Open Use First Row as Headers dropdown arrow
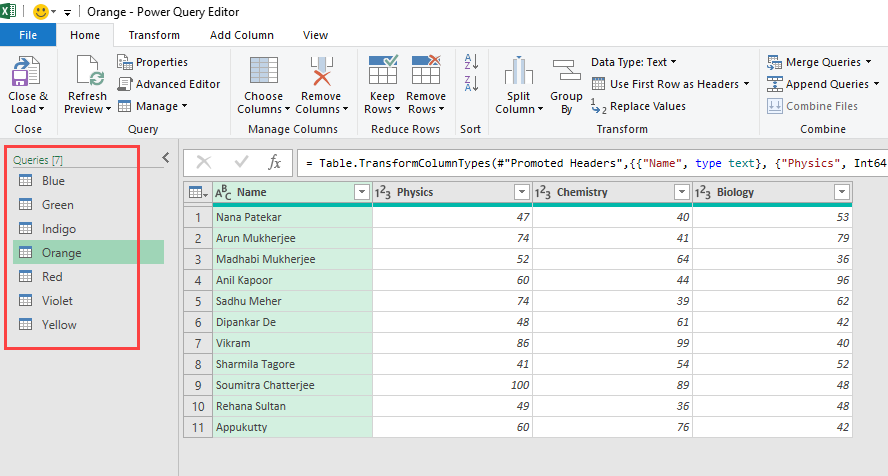The image size is (888, 476). pyautogui.click(x=746, y=84)
